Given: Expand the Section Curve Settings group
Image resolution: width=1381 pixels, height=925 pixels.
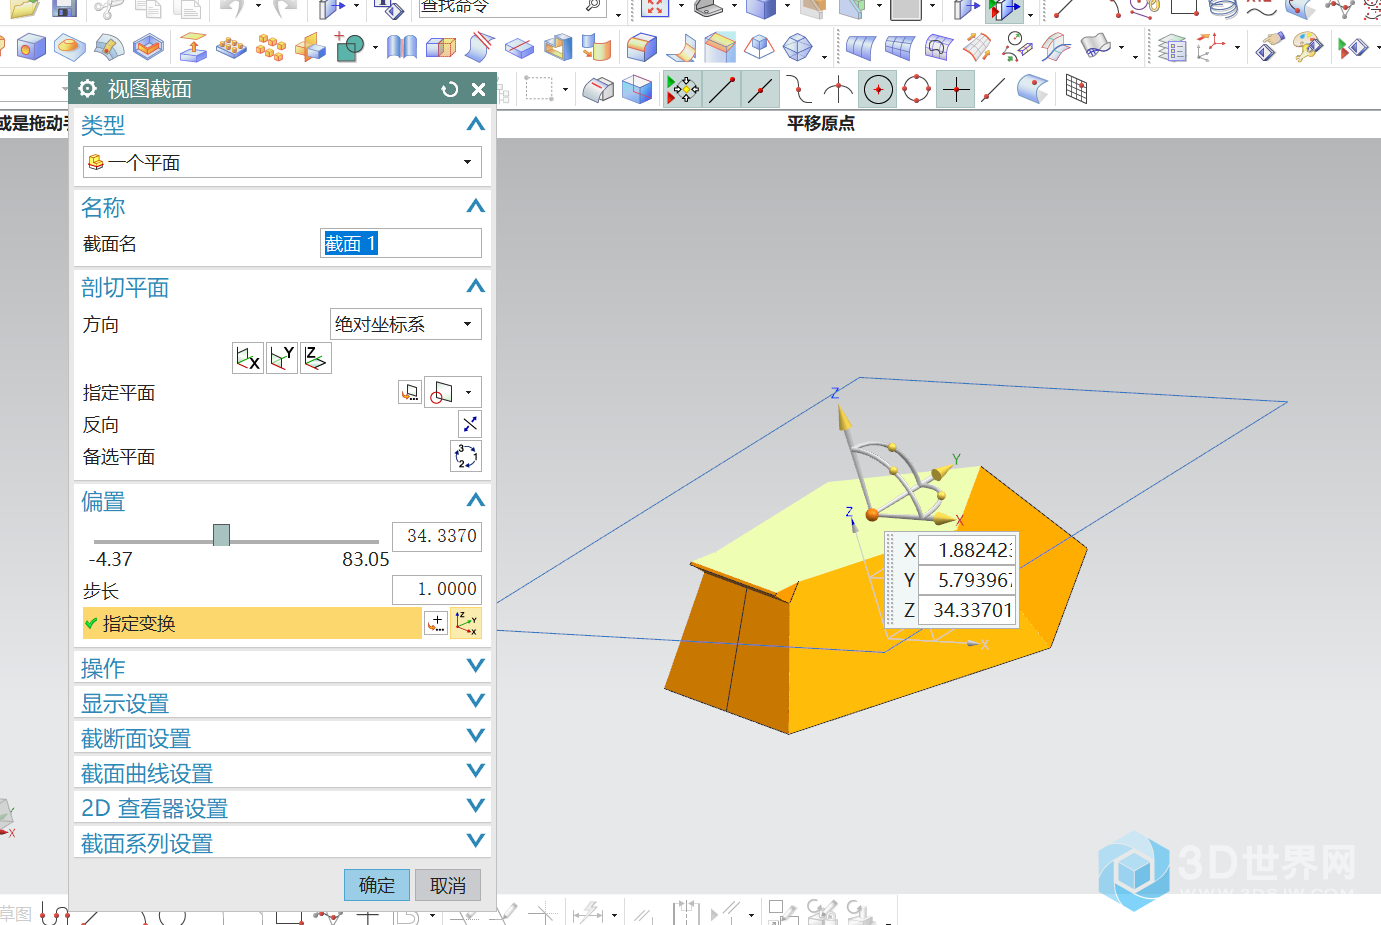Looking at the screenshot, I should (x=476, y=771).
